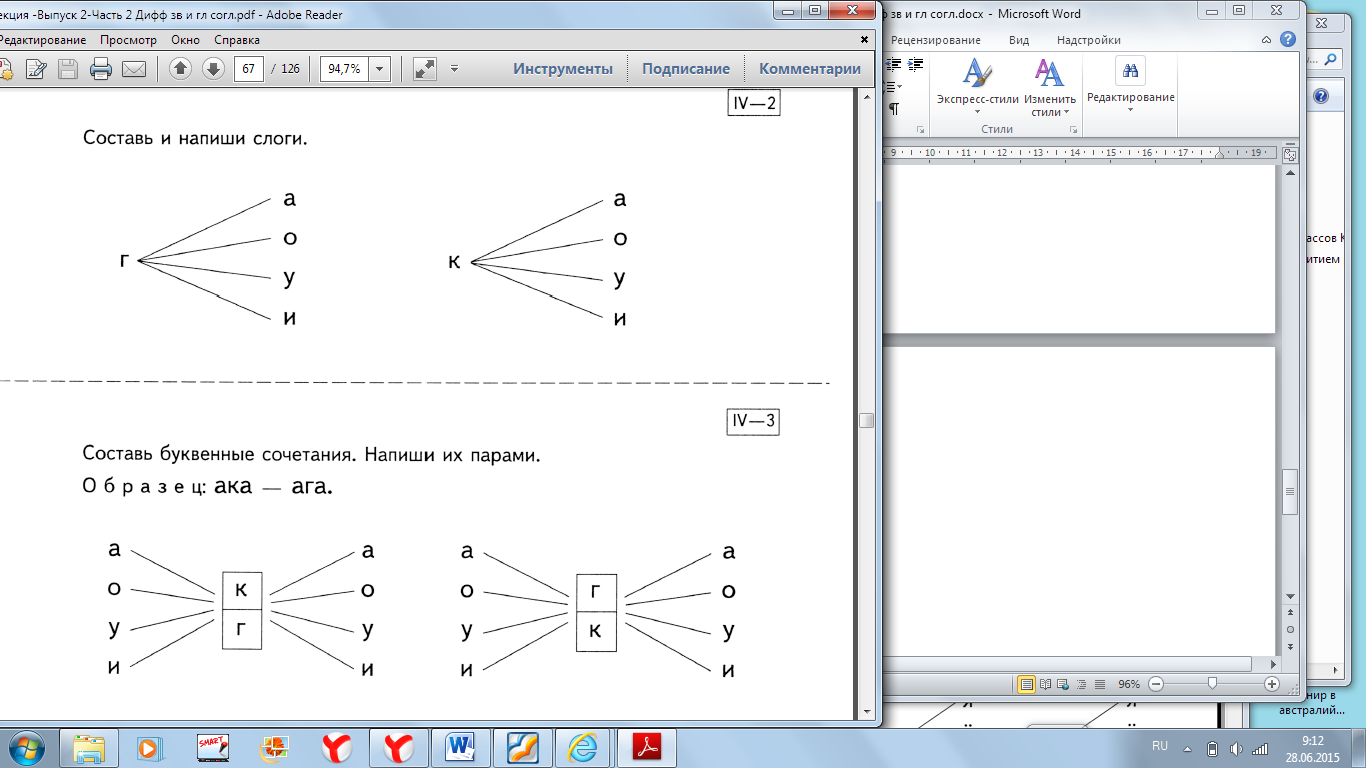Open the Справка menu
The height and width of the screenshot is (768, 1366).
click(237, 40)
